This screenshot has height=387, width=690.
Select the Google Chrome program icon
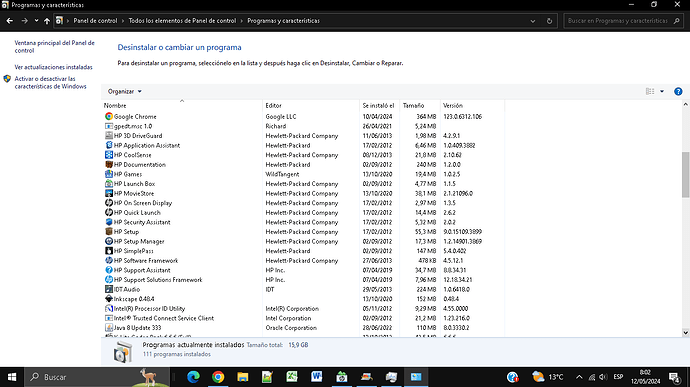pyautogui.click(x=109, y=117)
